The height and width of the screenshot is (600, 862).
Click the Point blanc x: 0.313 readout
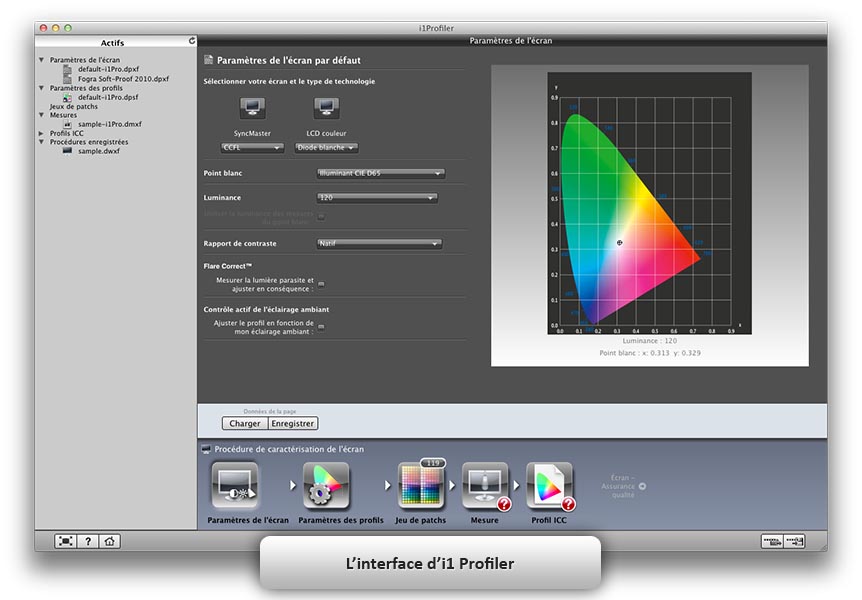[x=650, y=353]
